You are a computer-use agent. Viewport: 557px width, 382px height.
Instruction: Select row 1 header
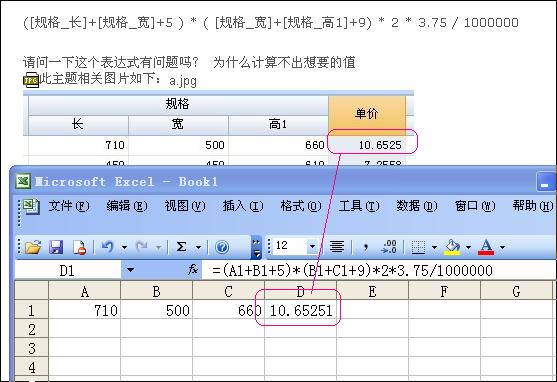click(x=31, y=310)
